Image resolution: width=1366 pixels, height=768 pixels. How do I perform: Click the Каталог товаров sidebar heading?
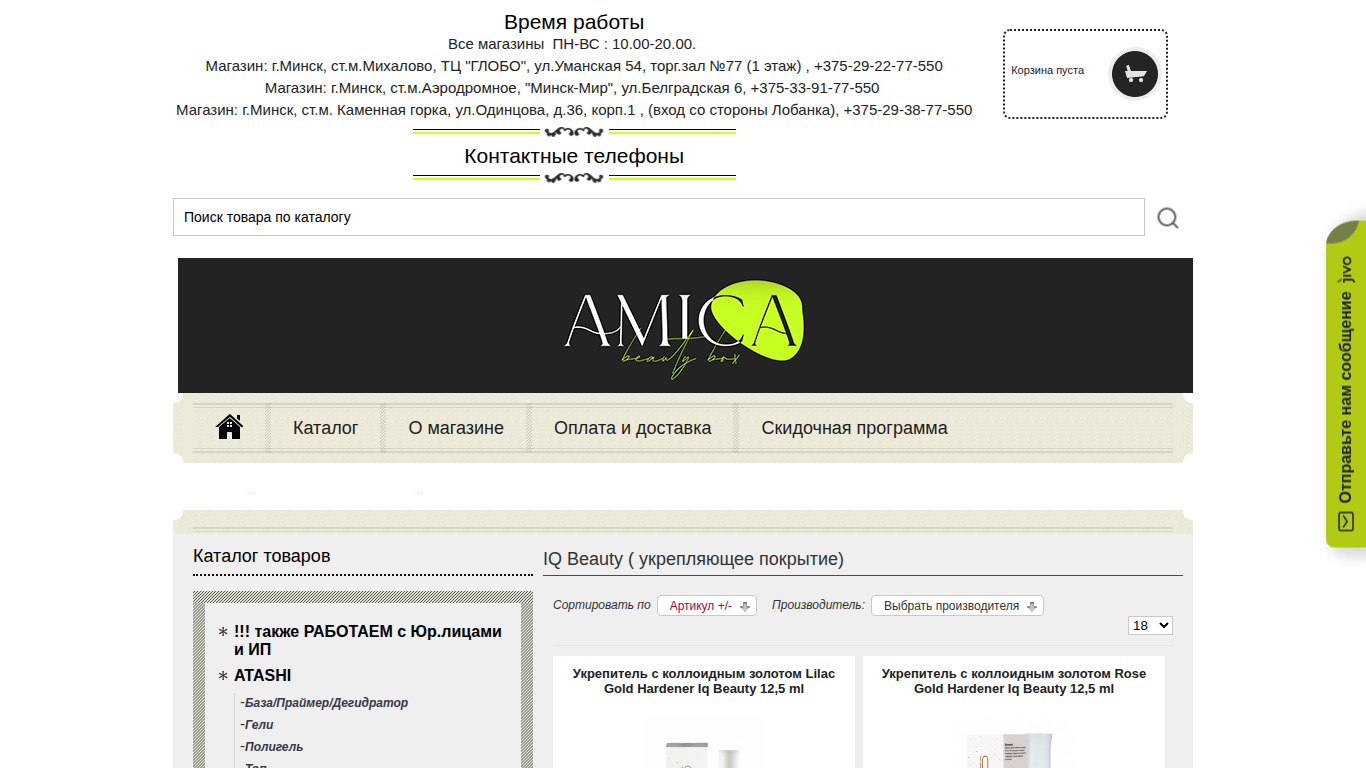(x=262, y=556)
